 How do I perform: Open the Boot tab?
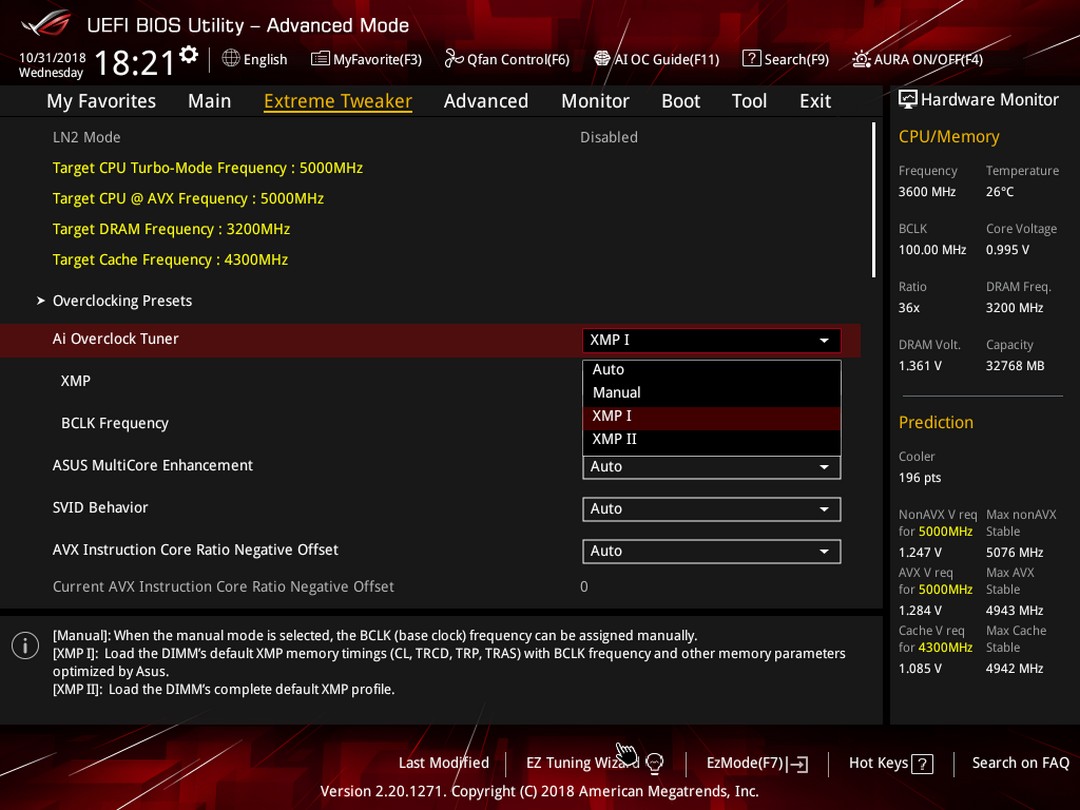(681, 101)
